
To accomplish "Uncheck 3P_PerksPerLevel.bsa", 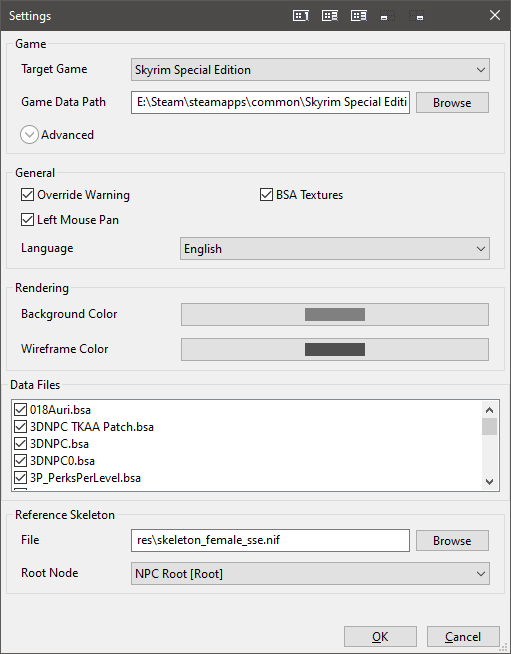I will tap(20, 478).
